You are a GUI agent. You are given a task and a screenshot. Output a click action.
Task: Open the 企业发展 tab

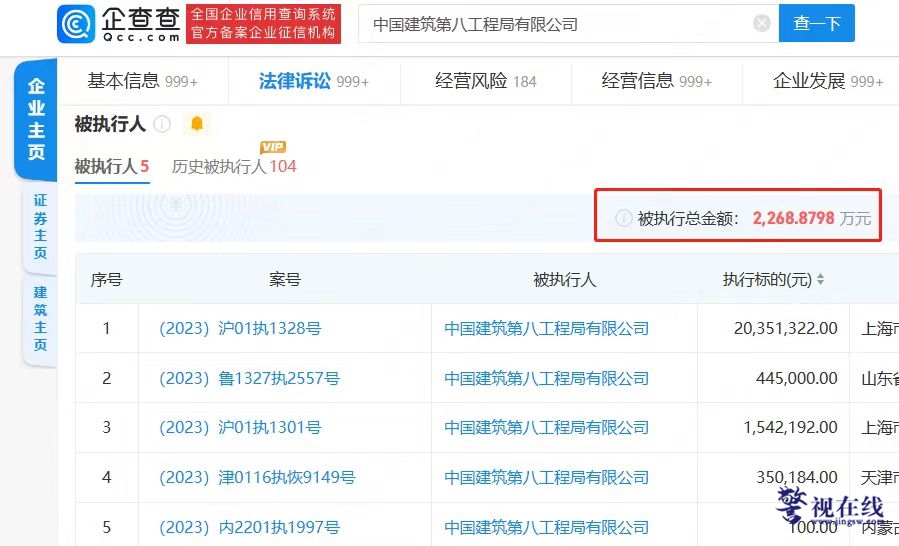coord(828,81)
